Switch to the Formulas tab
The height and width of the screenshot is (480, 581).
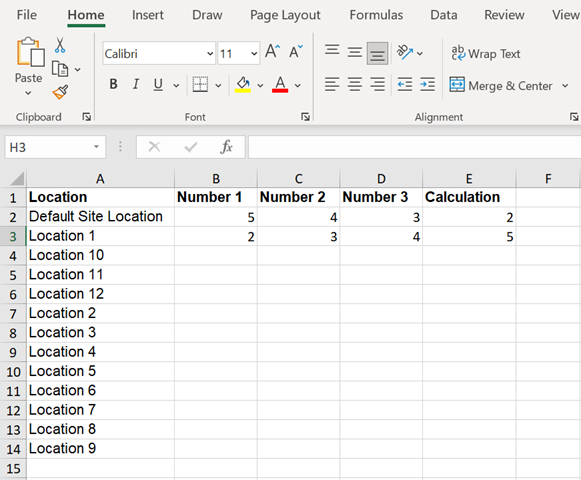[376, 15]
